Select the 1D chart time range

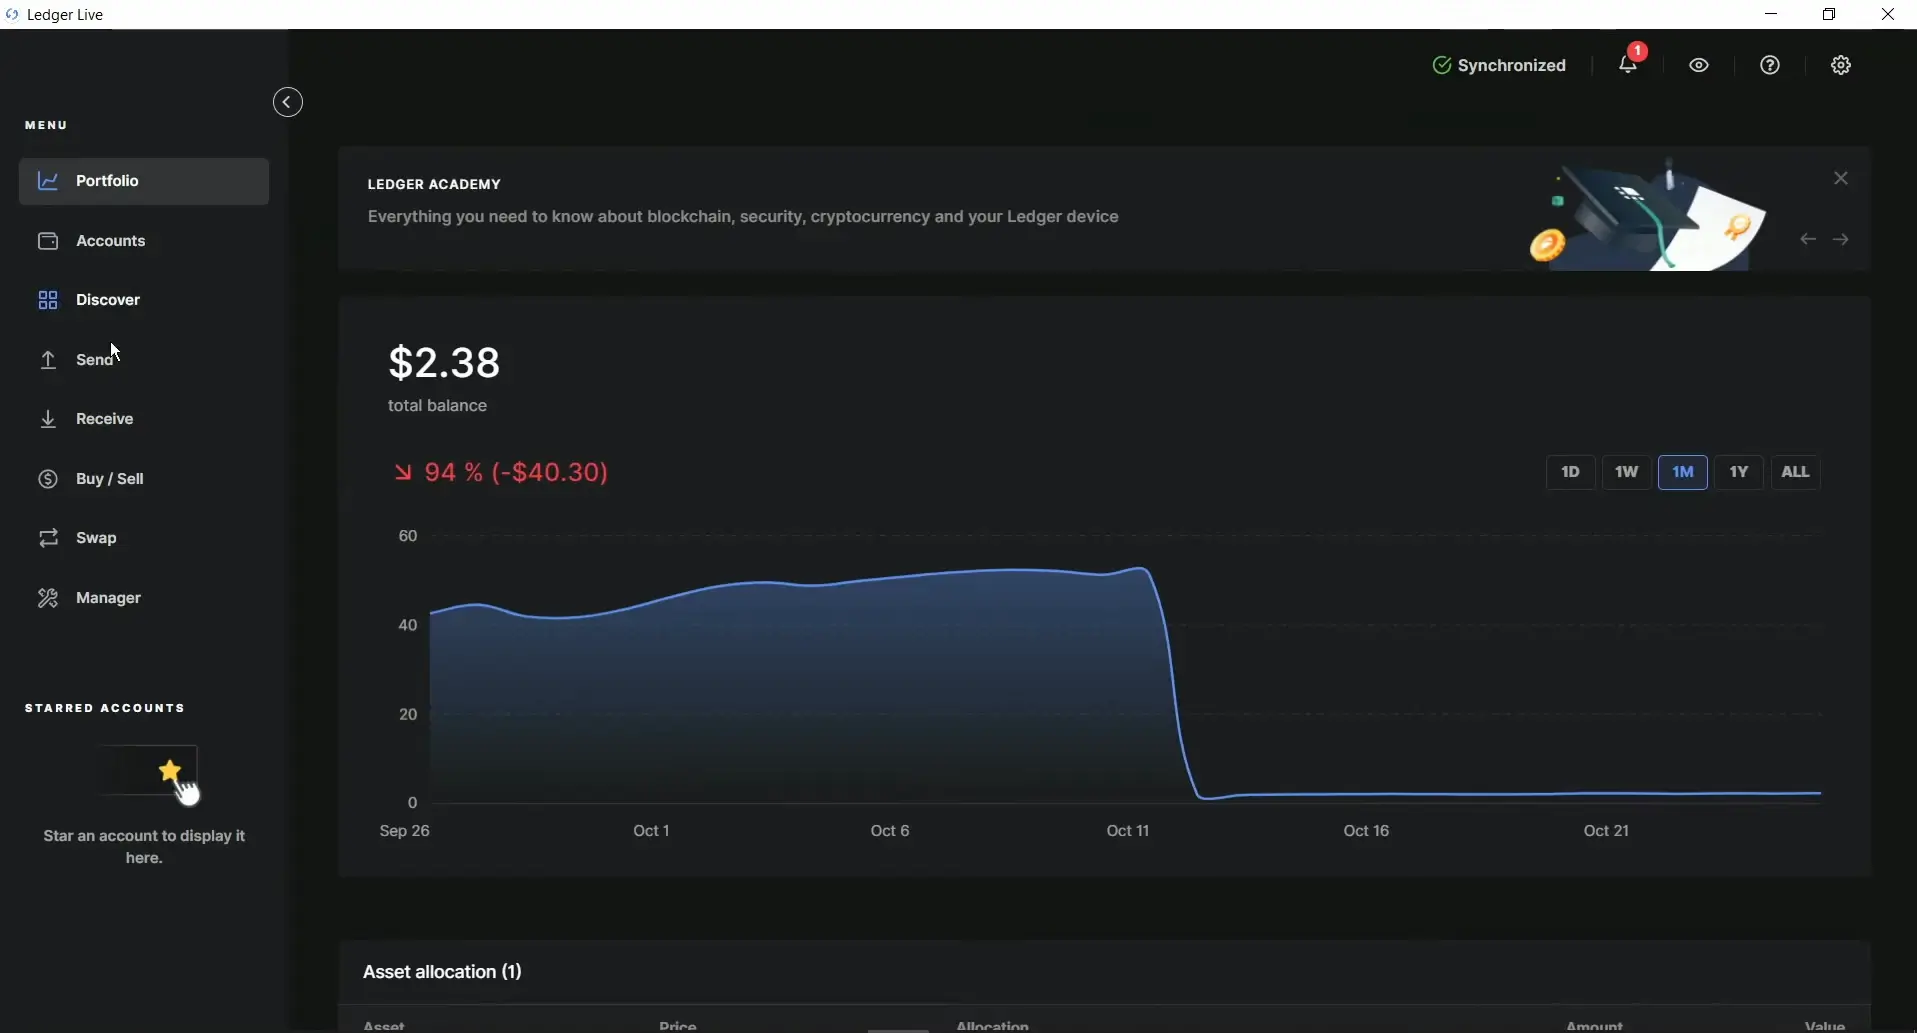click(1570, 472)
